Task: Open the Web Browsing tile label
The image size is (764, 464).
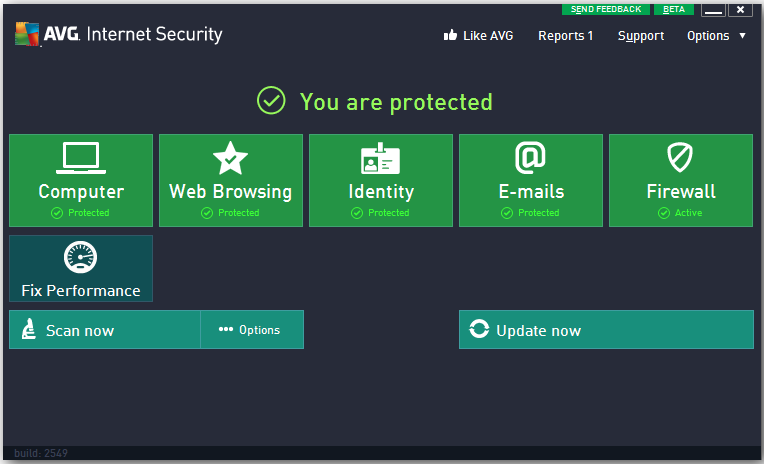Action: tap(230, 192)
